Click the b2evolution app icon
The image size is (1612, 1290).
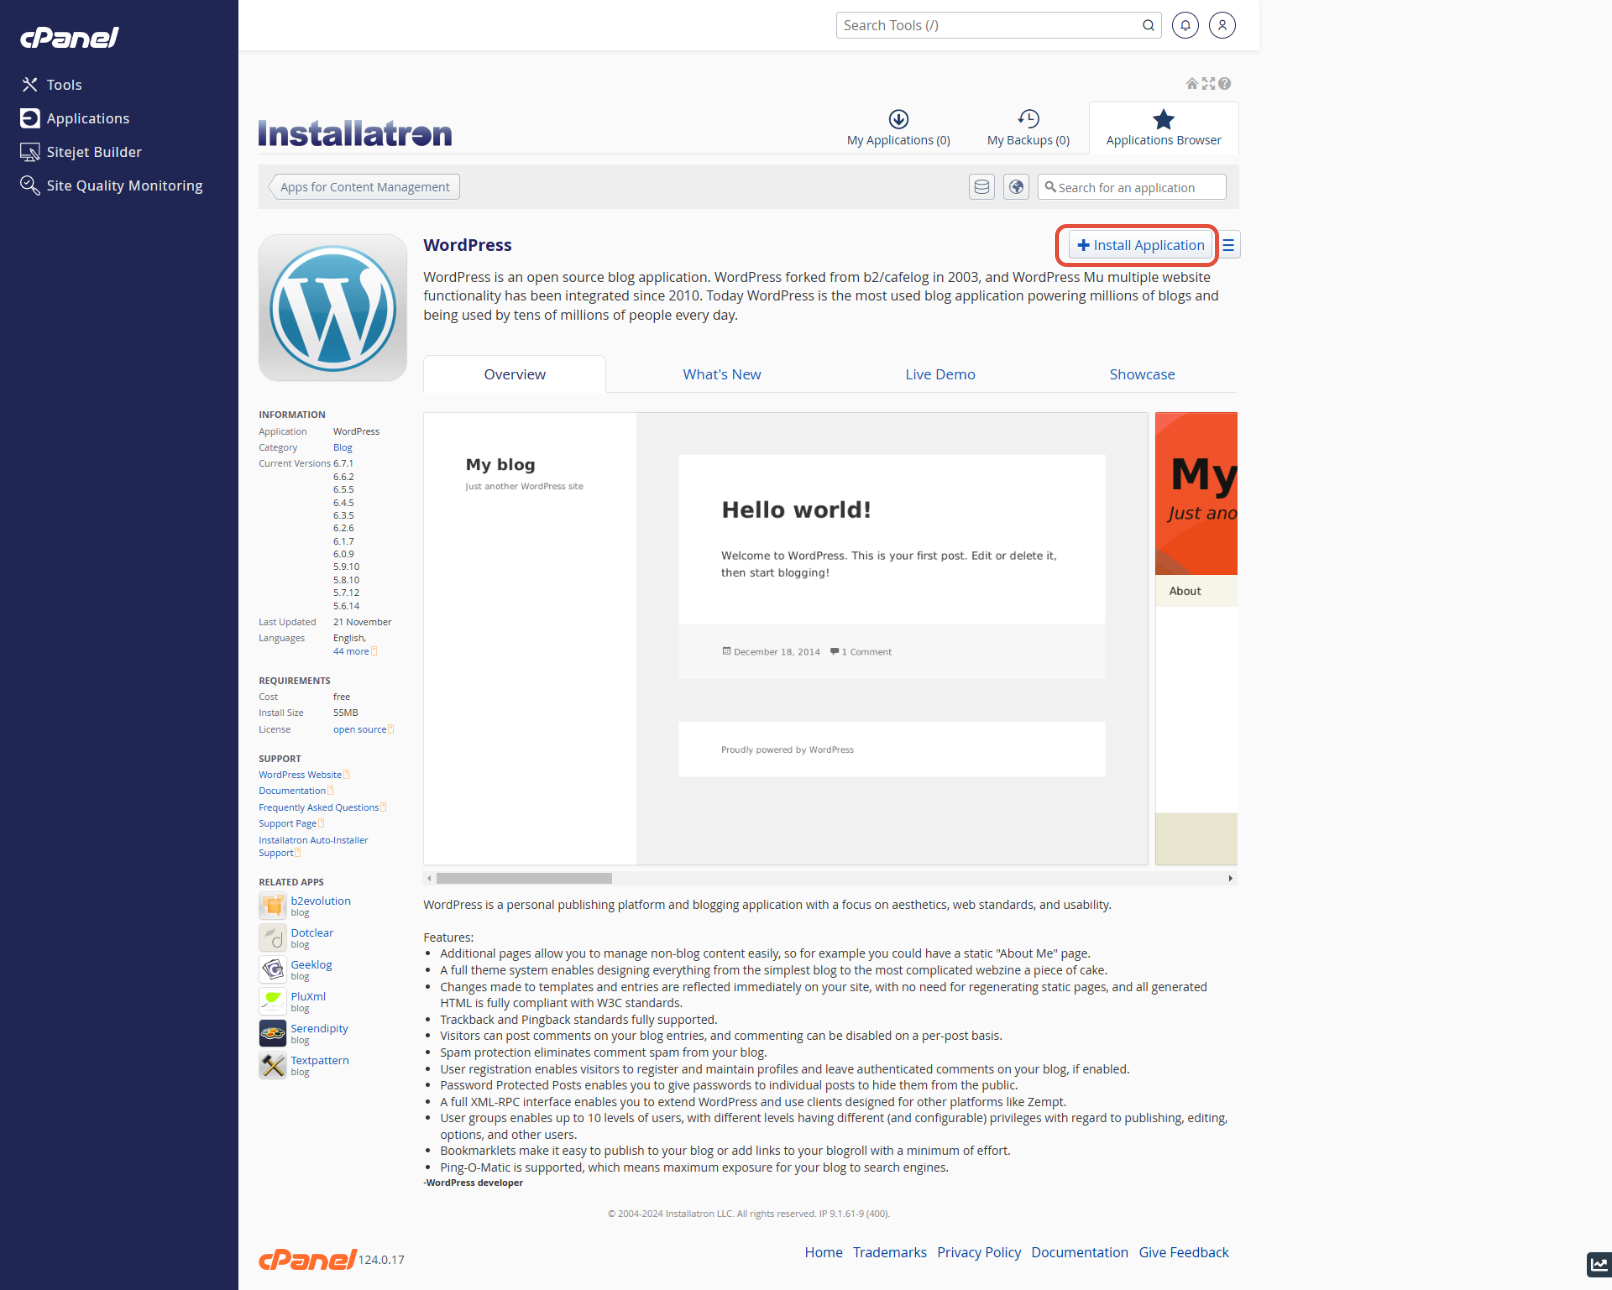[272, 906]
